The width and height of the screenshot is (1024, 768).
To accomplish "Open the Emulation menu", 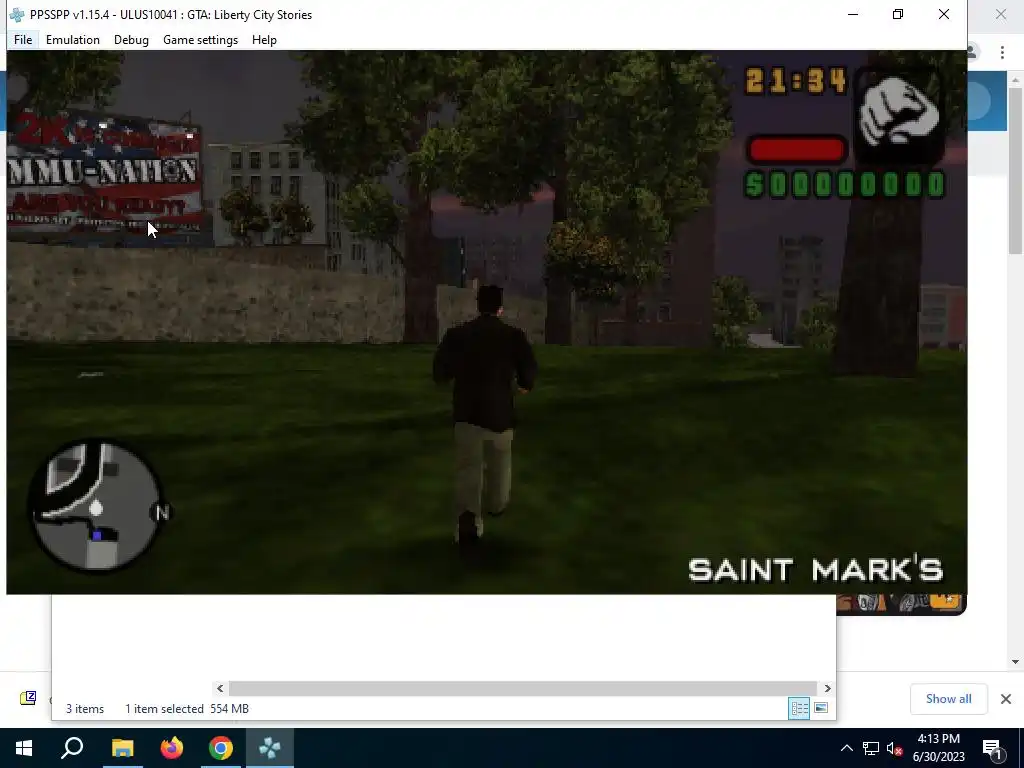I will (72, 40).
